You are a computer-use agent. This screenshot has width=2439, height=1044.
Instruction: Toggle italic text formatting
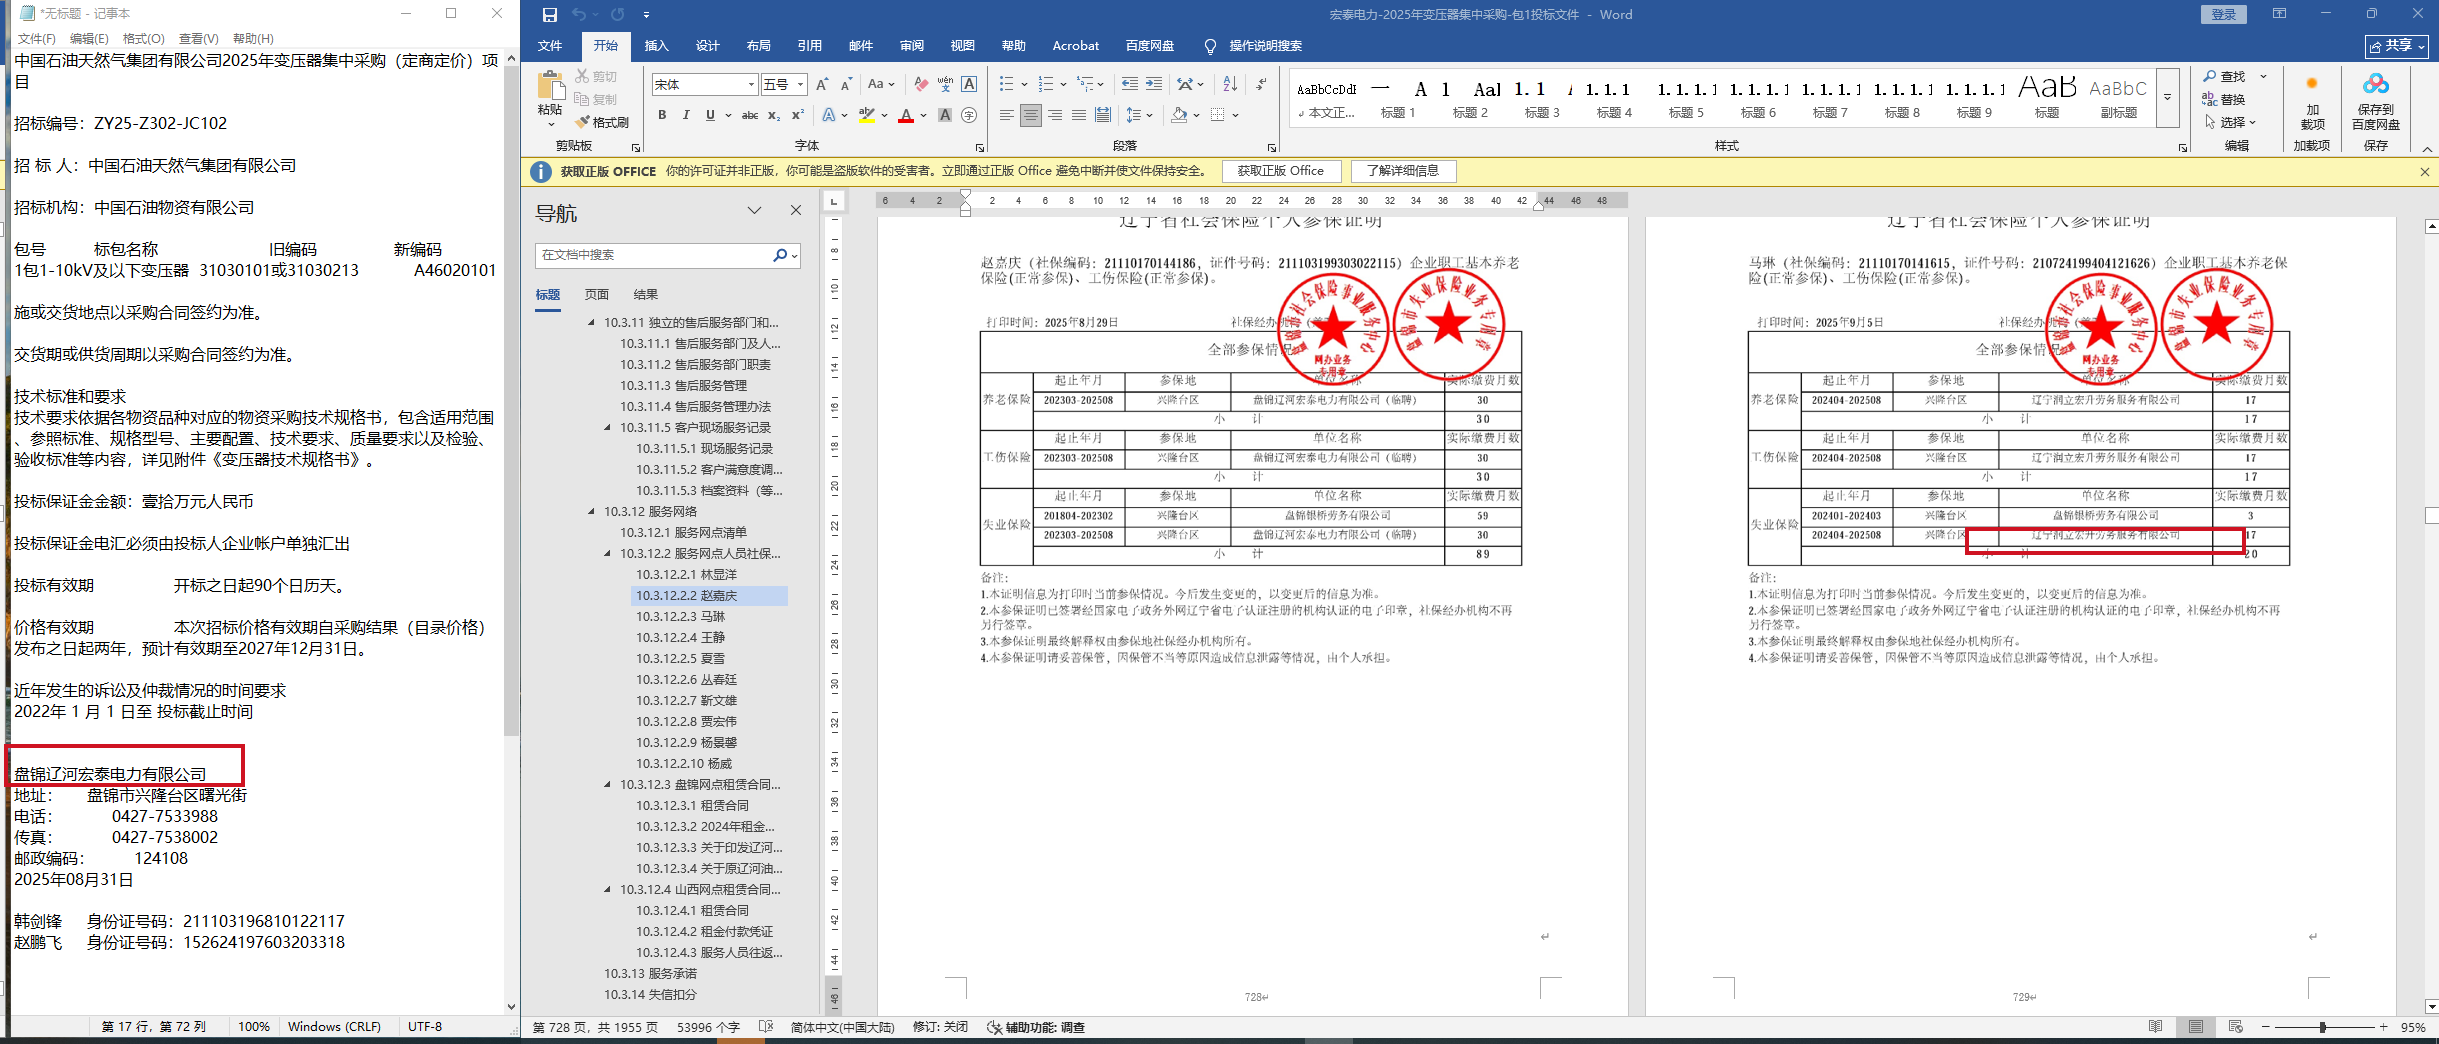click(686, 115)
